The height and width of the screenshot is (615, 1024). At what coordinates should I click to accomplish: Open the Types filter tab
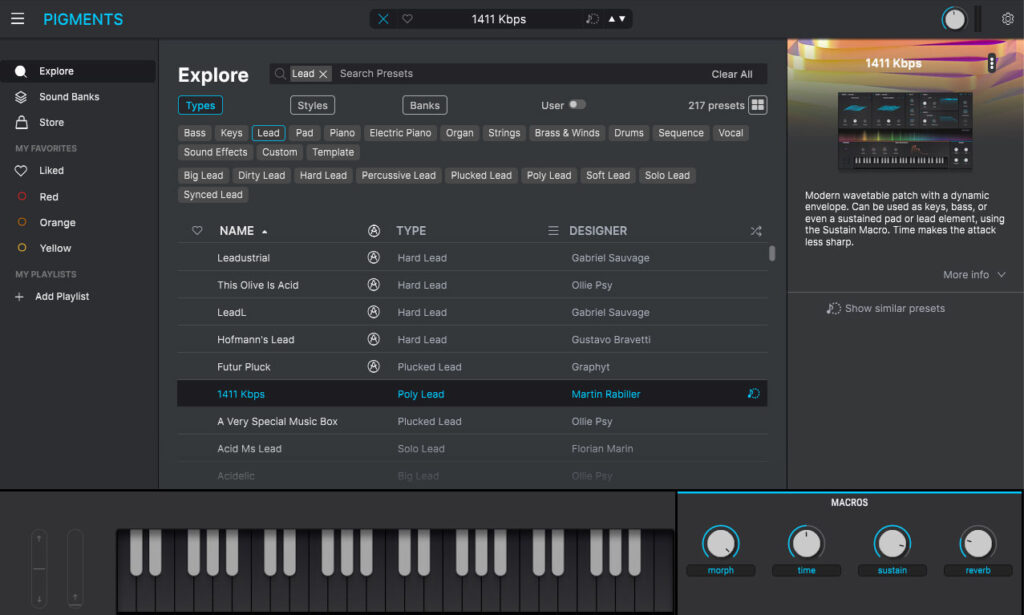(x=200, y=105)
